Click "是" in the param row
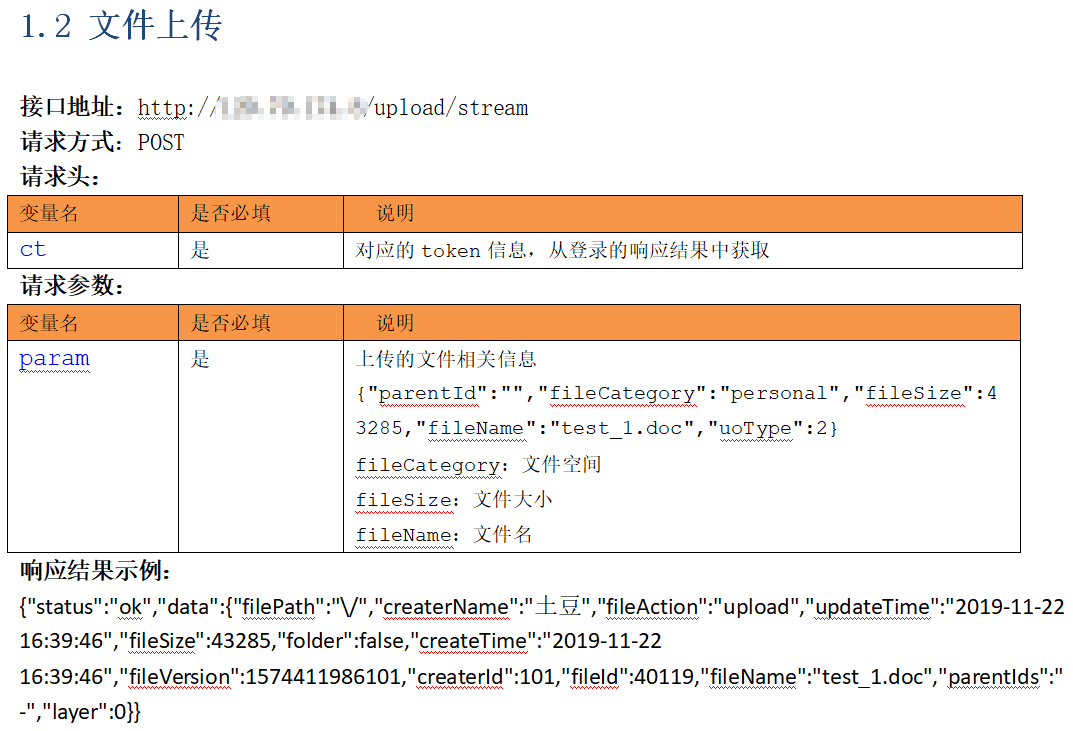Screen dimensions: 1073x731 (200, 359)
